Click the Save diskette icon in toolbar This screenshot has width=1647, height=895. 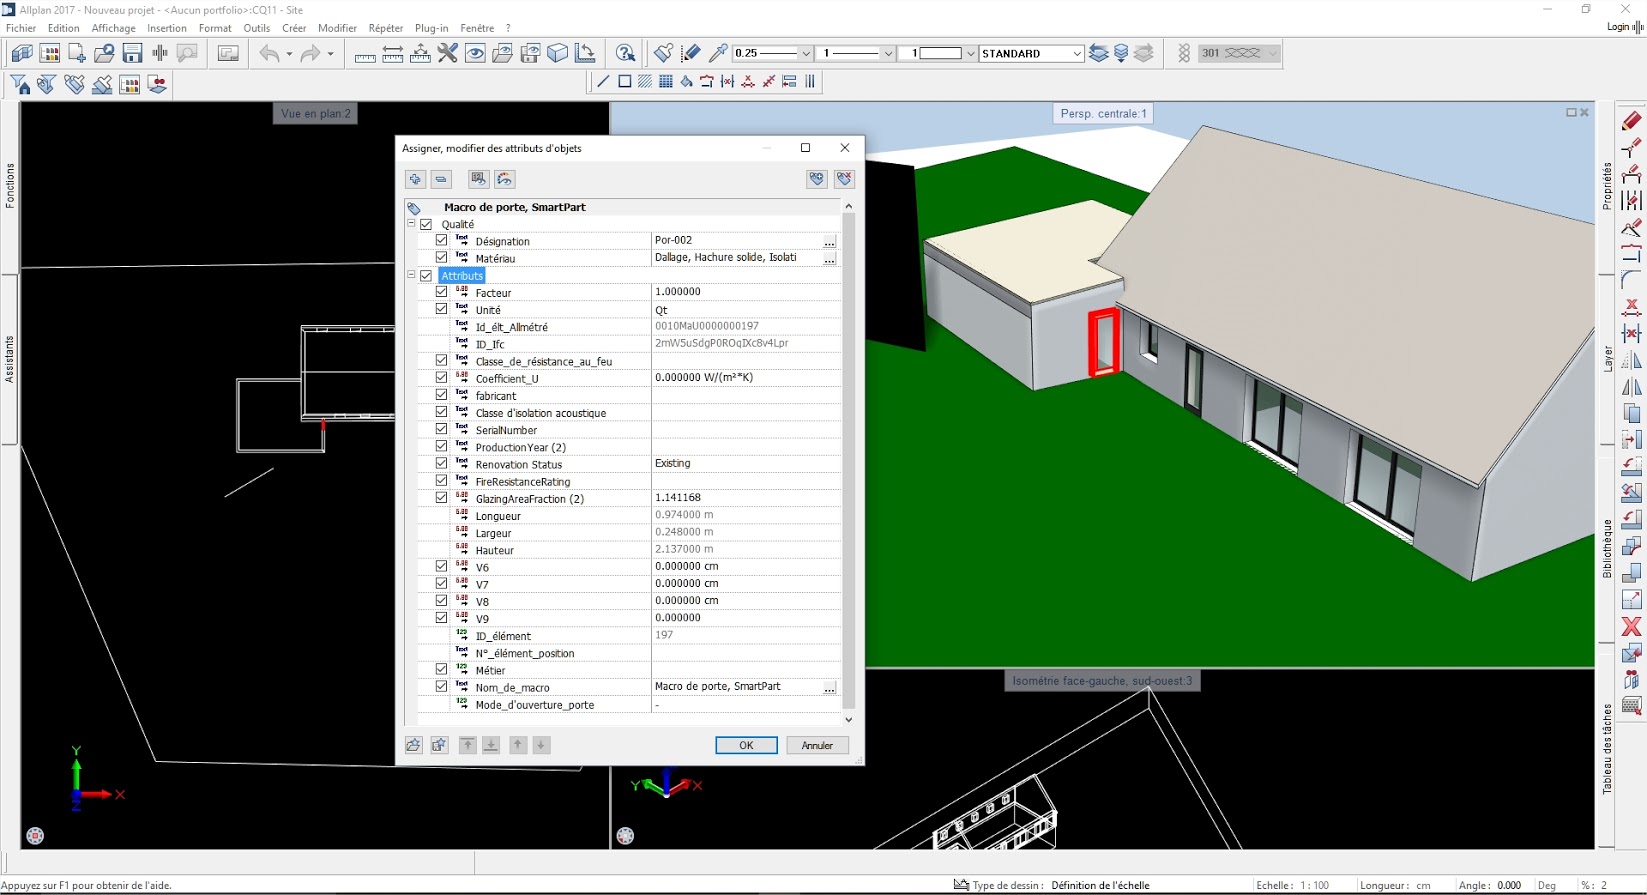coord(132,54)
